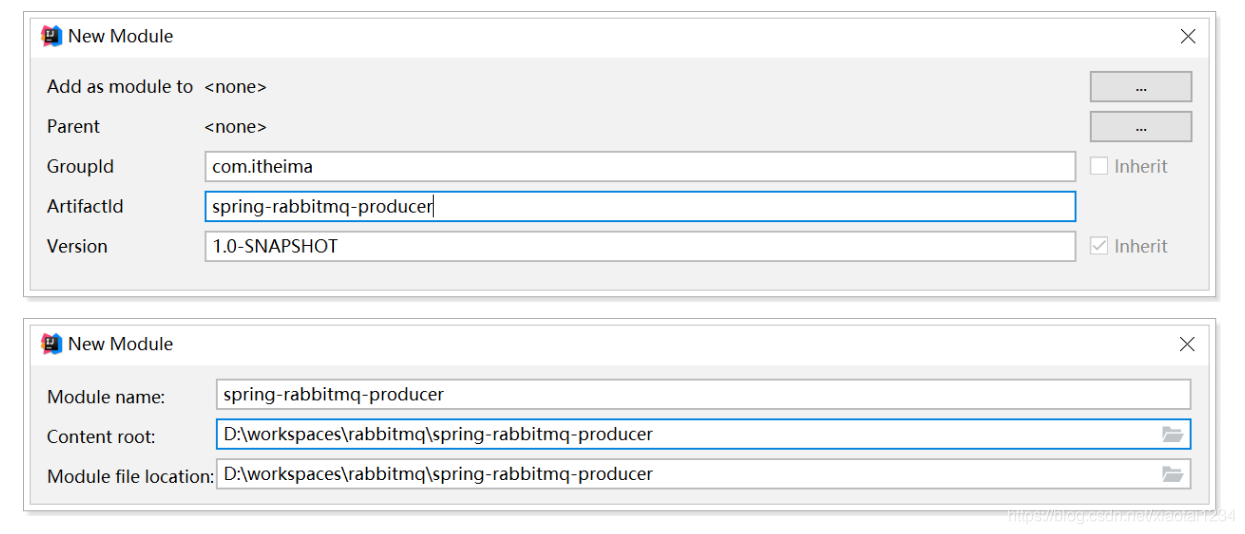Click the IntelliJ icon in the top dialog title
Viewport: 1245px width, 534px height.
coord(52,36)
